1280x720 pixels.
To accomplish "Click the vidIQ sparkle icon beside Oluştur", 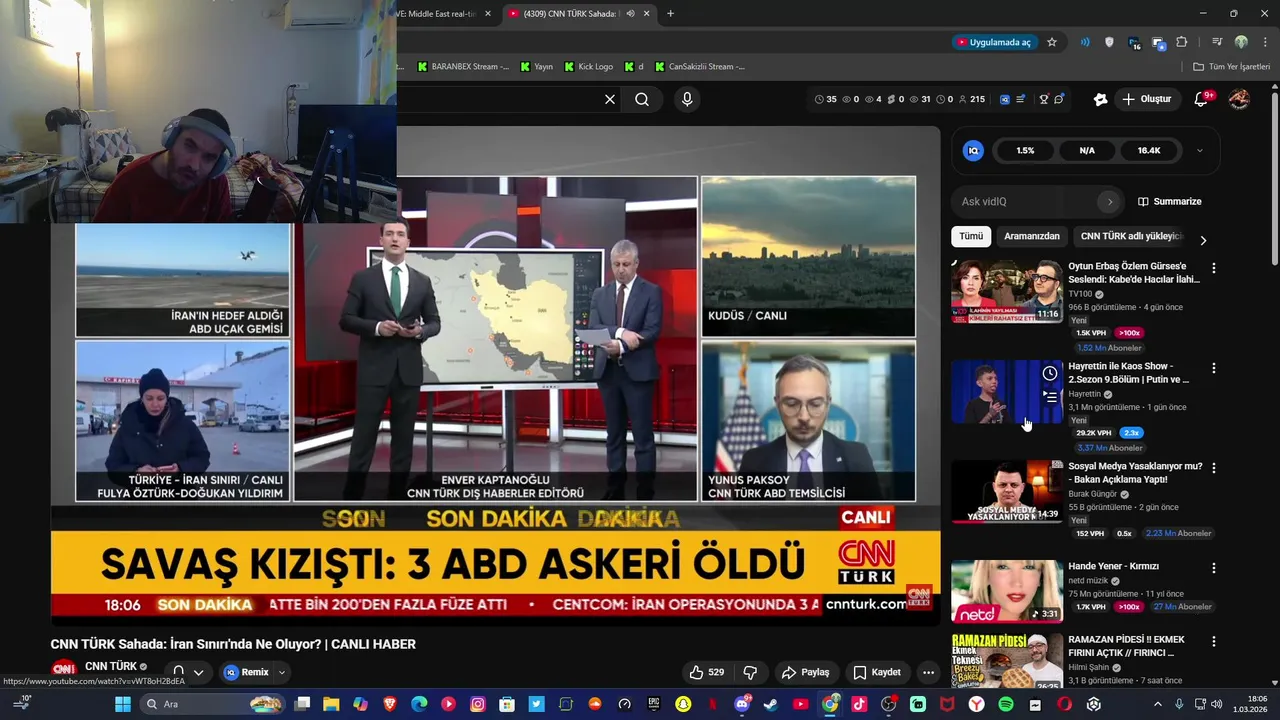I will pos(1100,99).
